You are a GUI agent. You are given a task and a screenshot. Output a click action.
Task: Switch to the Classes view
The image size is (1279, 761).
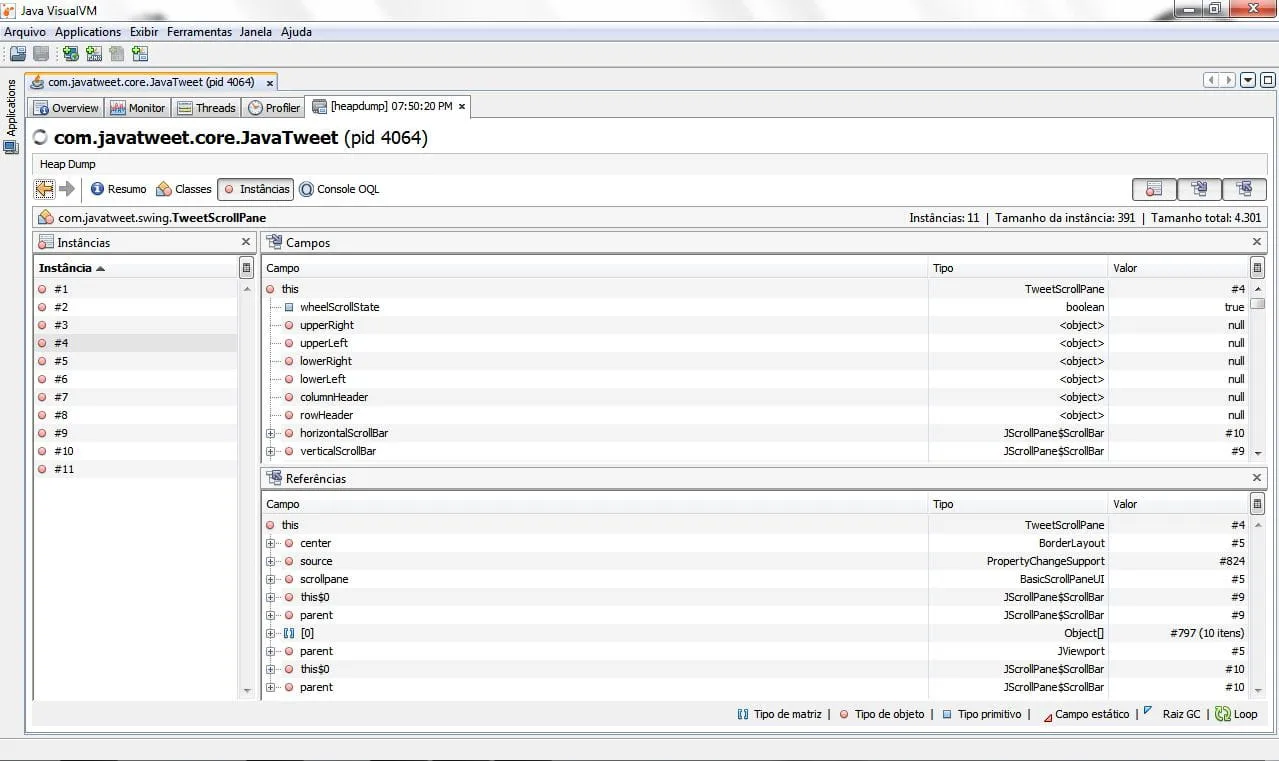pyautogui.click(x=184, y=189)
